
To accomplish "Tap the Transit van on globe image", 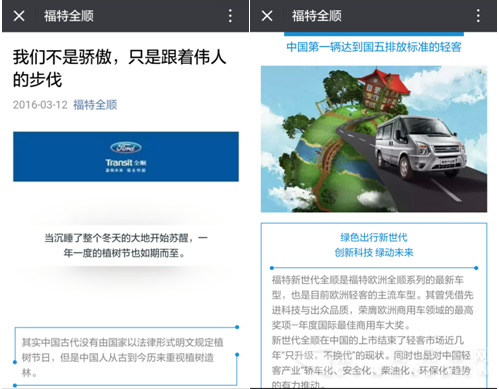I will pyautogui.click(x=374, y=139).
